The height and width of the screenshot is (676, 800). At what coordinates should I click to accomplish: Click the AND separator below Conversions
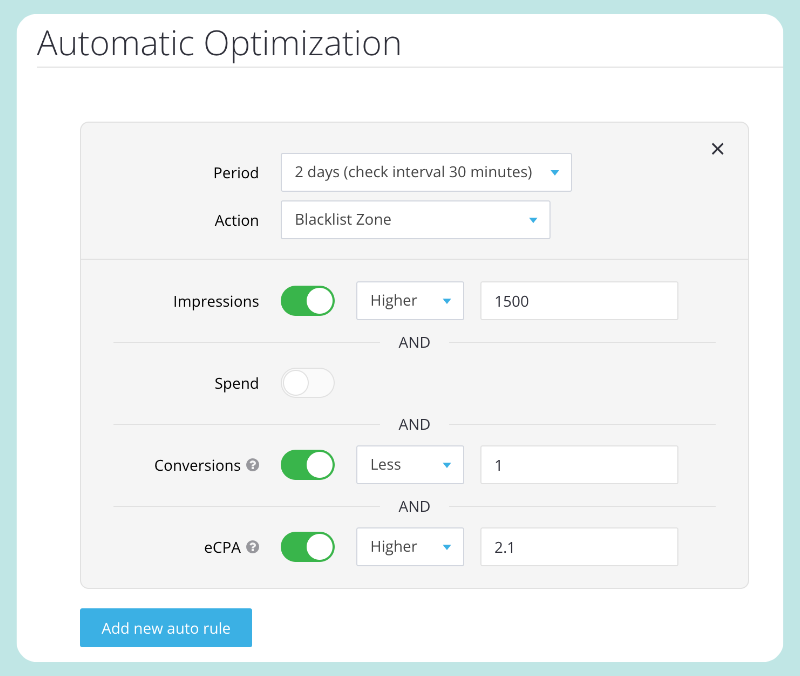414,507
